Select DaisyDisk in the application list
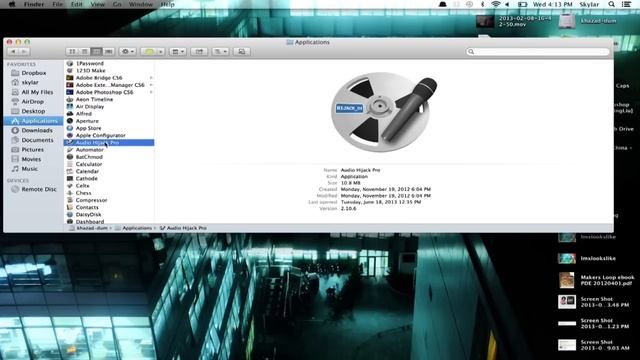Viewport: 640px width, 360px height. click(109, 214)
